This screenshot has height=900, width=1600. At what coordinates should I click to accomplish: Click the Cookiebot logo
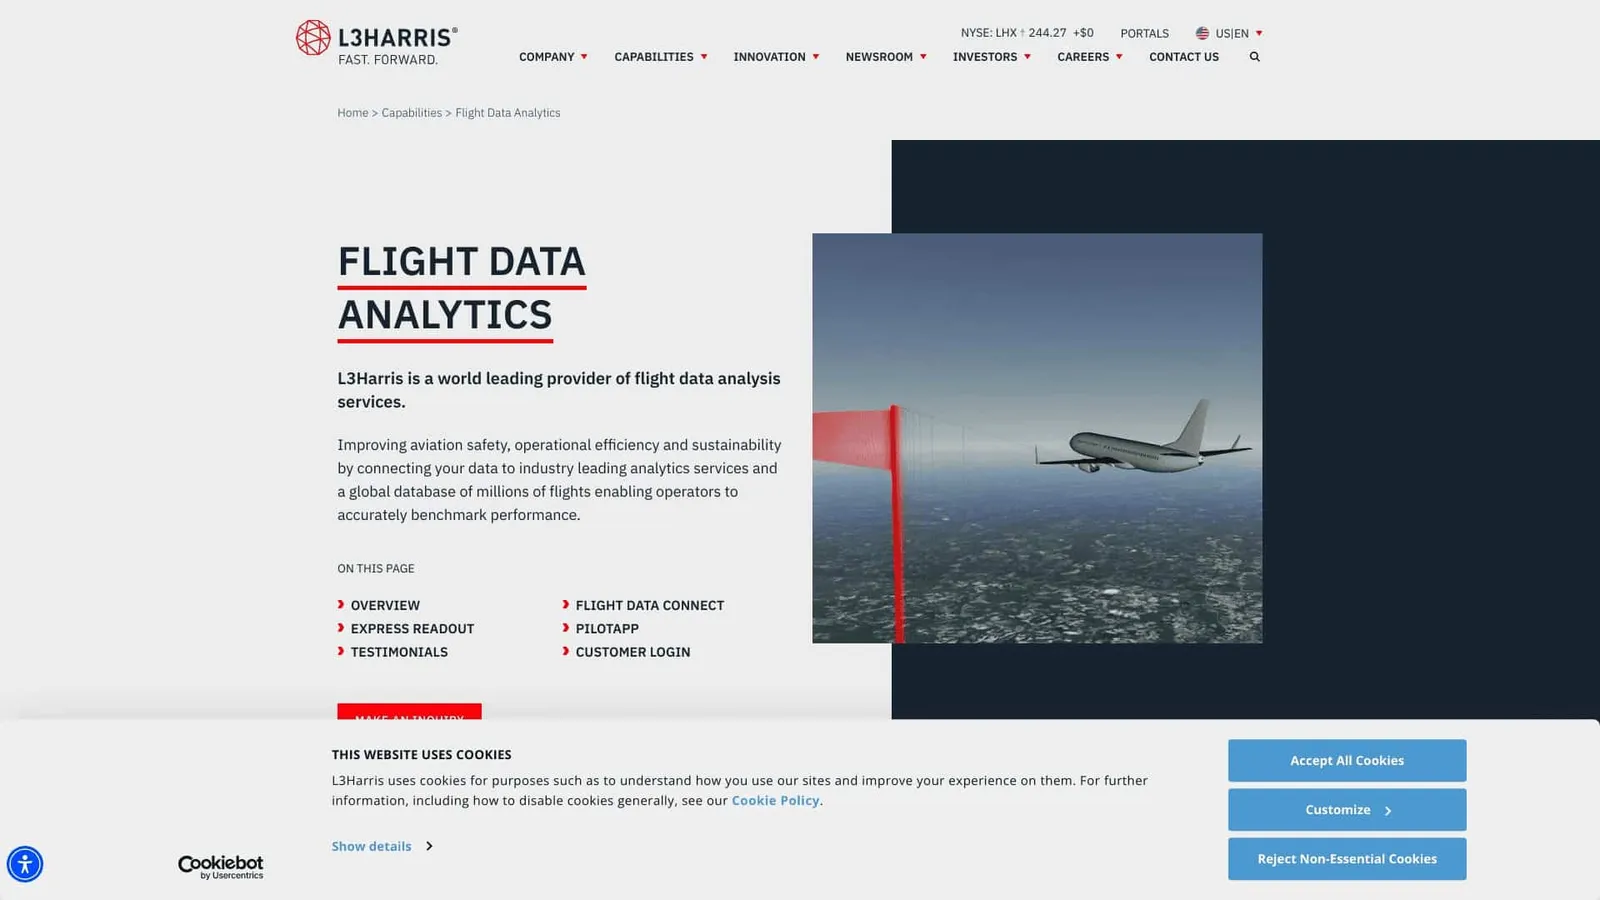pyautogui.click(x=221, y=867)
